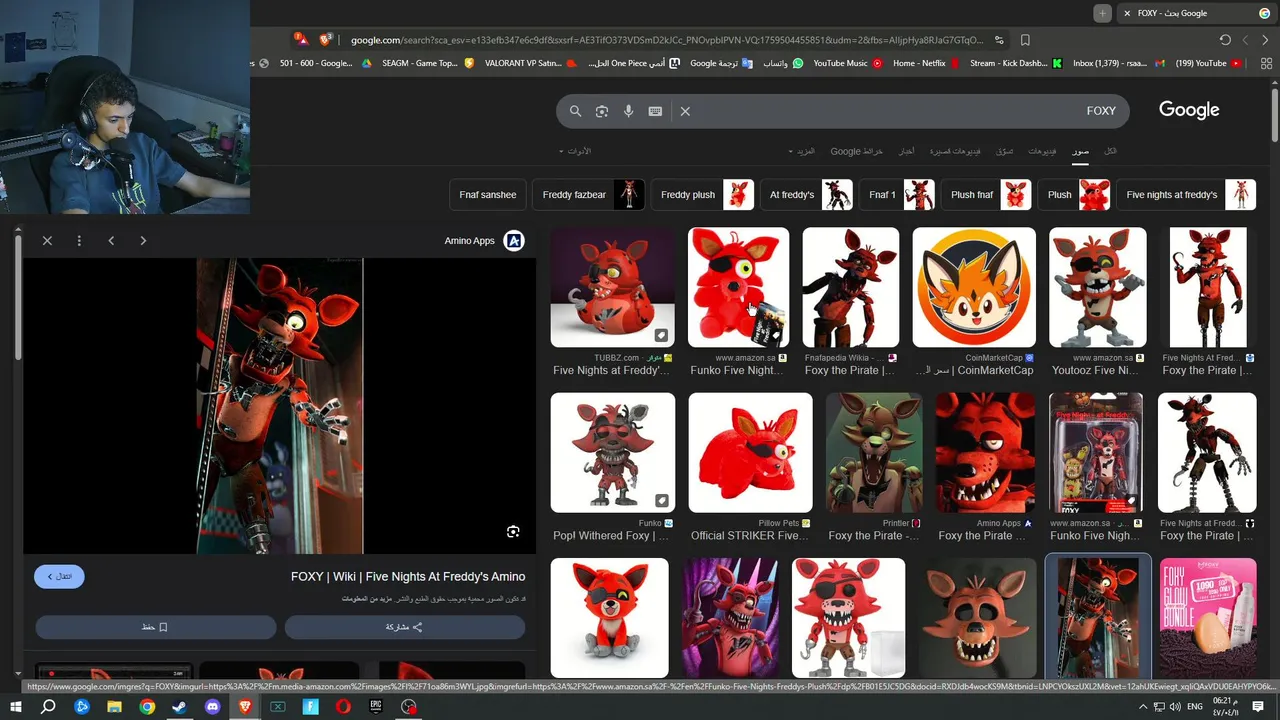
Task: Open the three-dot menu in preview panel
Action: coord(79,241)
